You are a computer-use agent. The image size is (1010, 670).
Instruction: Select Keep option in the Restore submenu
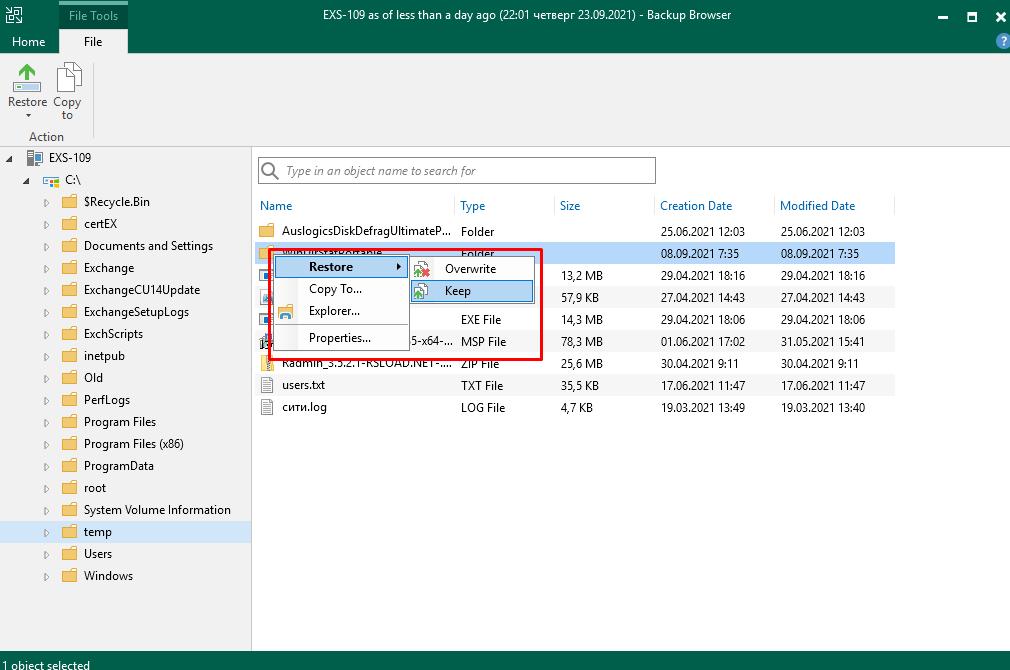coord(457,291)
